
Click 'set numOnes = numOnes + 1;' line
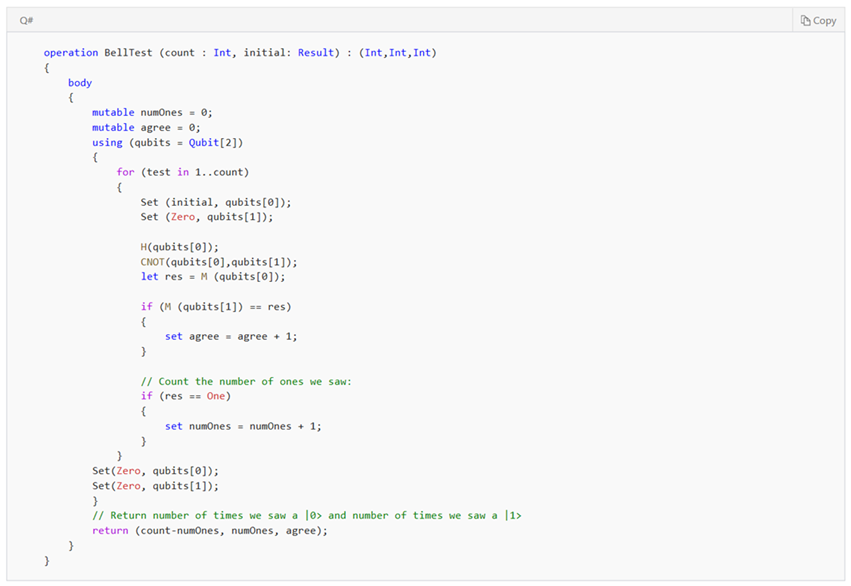click(243, 426)
